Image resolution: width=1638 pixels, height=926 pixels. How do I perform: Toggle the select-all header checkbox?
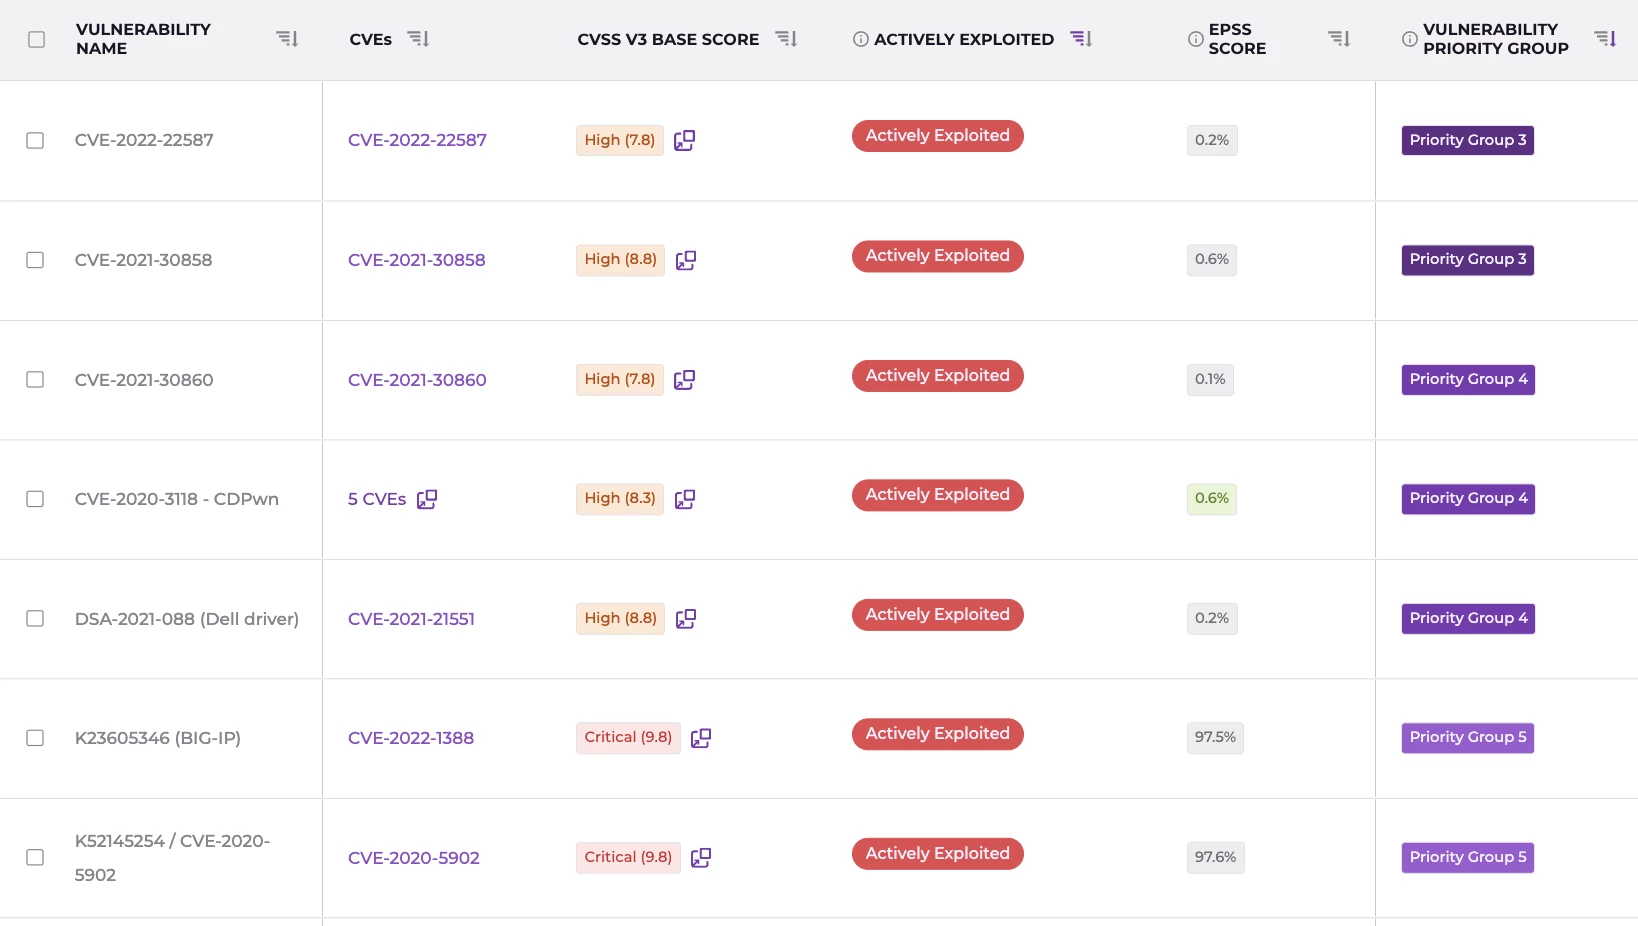37,39
